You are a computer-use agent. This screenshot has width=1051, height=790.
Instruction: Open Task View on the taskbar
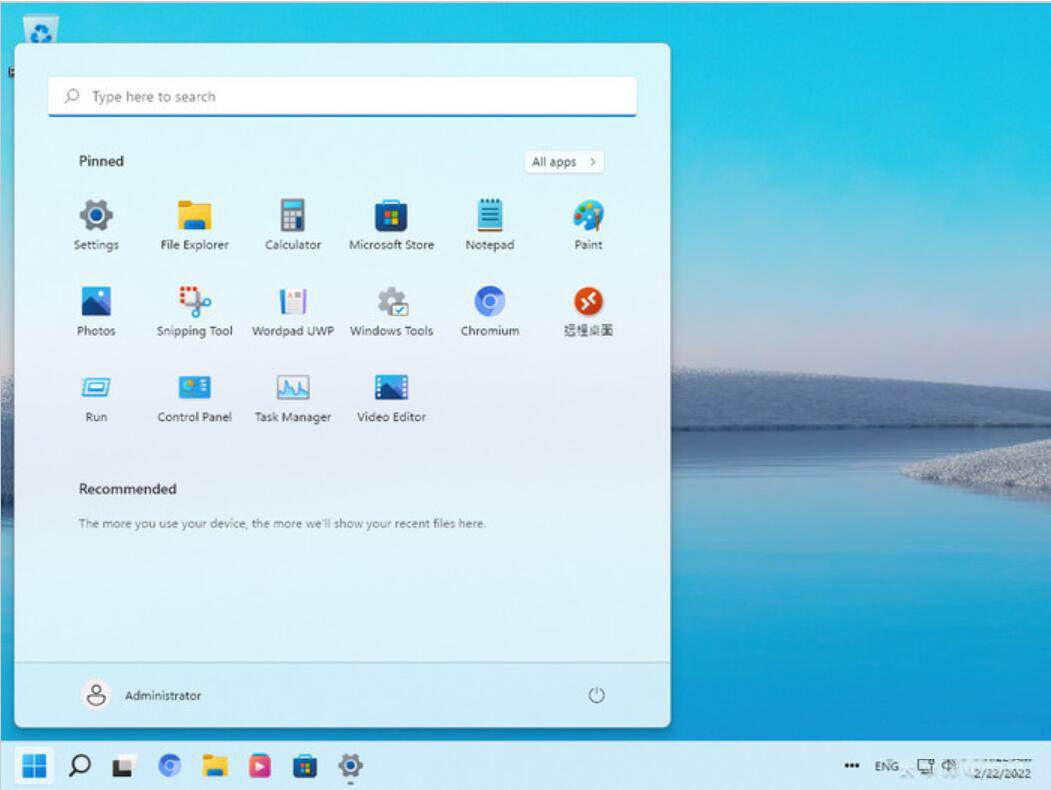click(x=124, y=765)
